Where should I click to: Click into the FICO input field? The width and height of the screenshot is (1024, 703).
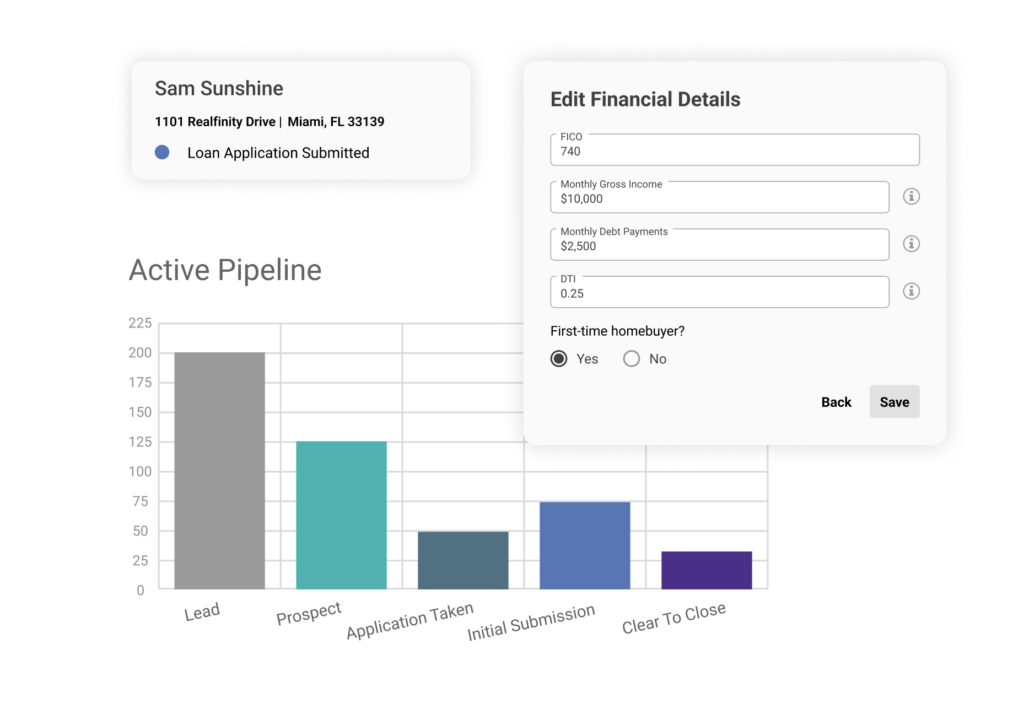click(x=735, y=150)
